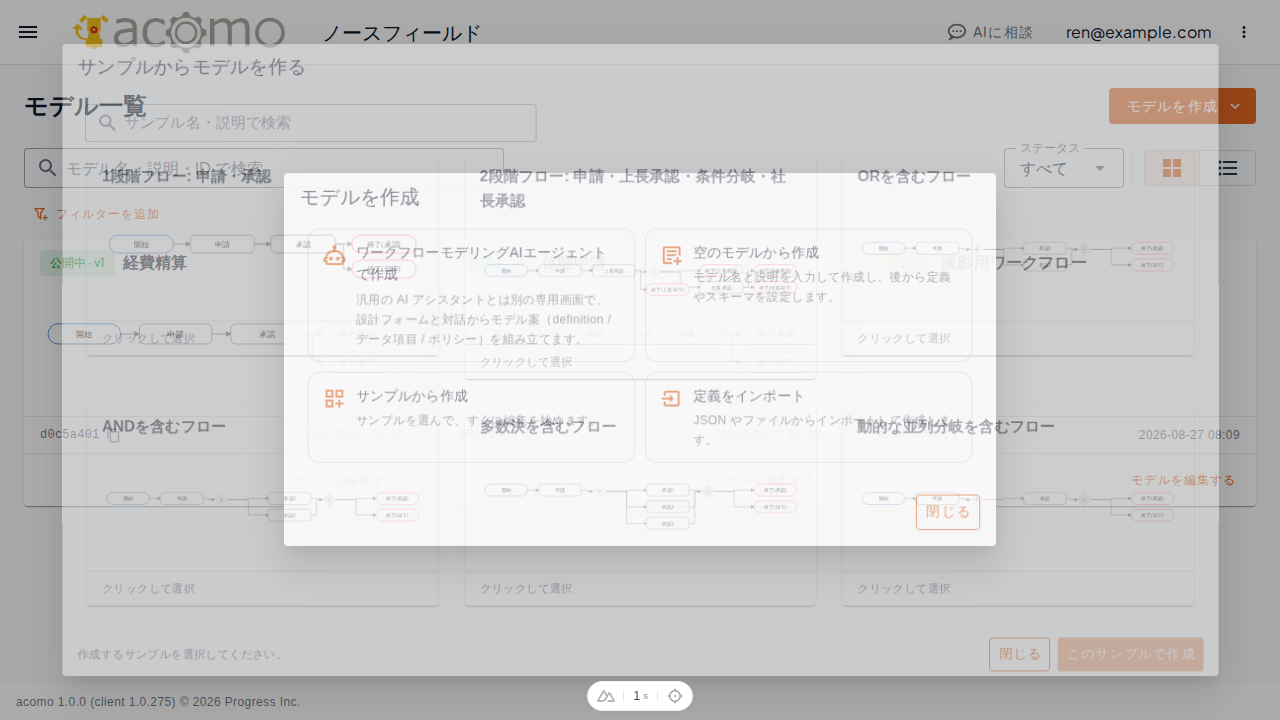Click the モデルを作成 orange button
Screen dimensions: 1280x720
pyautogui.click(x=1164, y=106)
